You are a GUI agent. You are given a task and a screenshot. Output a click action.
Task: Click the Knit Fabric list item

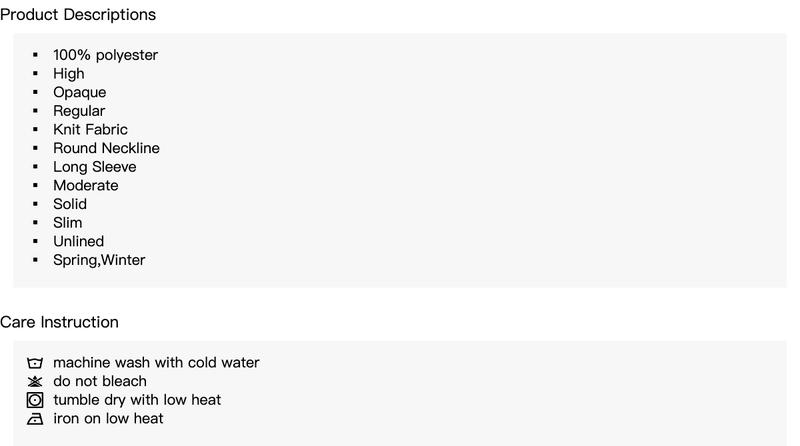pos(90,130)
